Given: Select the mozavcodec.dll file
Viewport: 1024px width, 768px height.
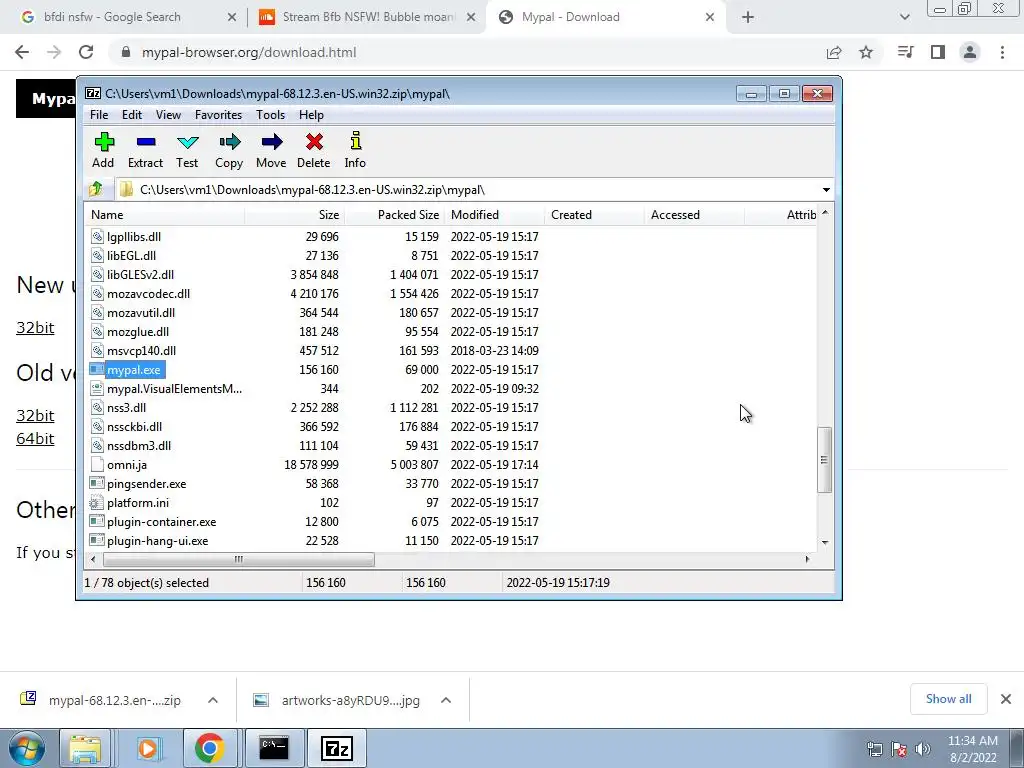Looking at the screenshot, I should [148, 293].
